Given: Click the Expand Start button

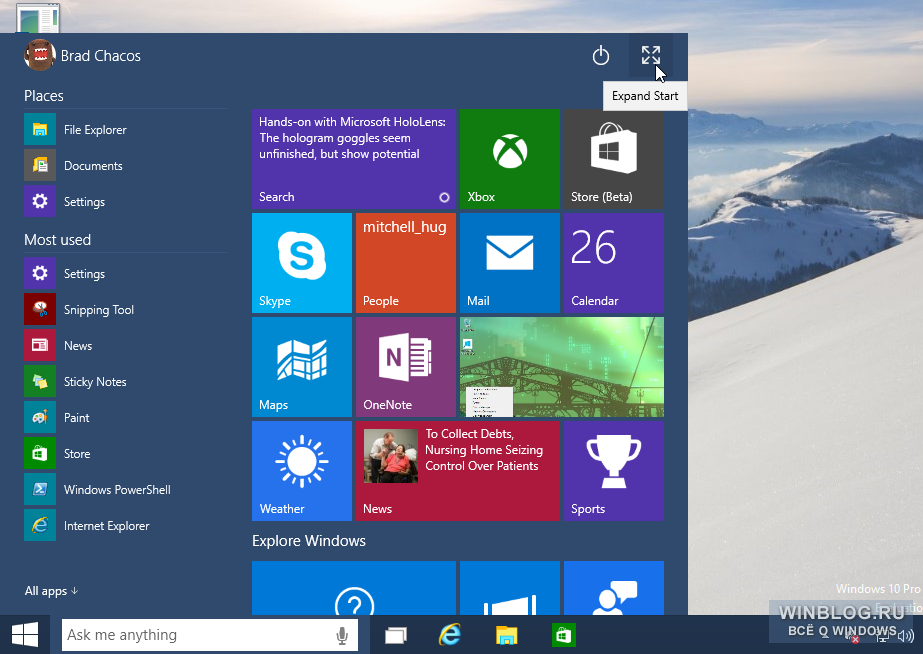Looking at the screenshot, I should click(650, 56).
